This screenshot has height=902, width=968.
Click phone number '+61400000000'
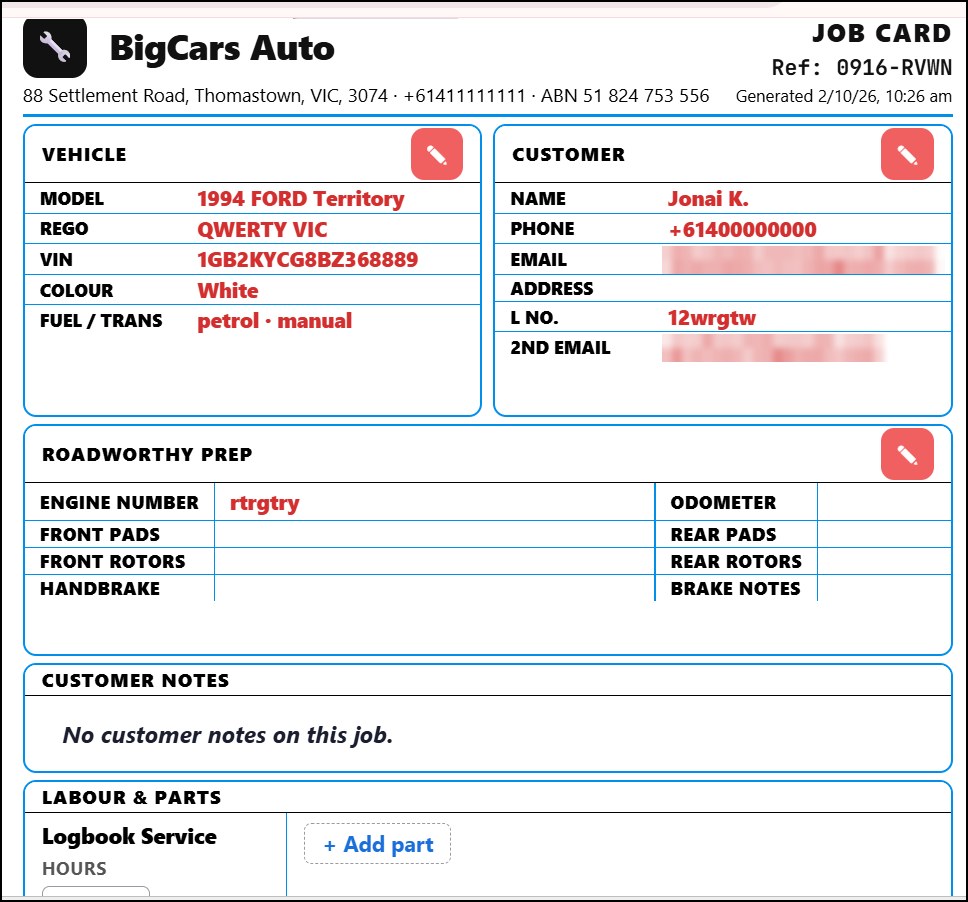[x=742, y=230]
